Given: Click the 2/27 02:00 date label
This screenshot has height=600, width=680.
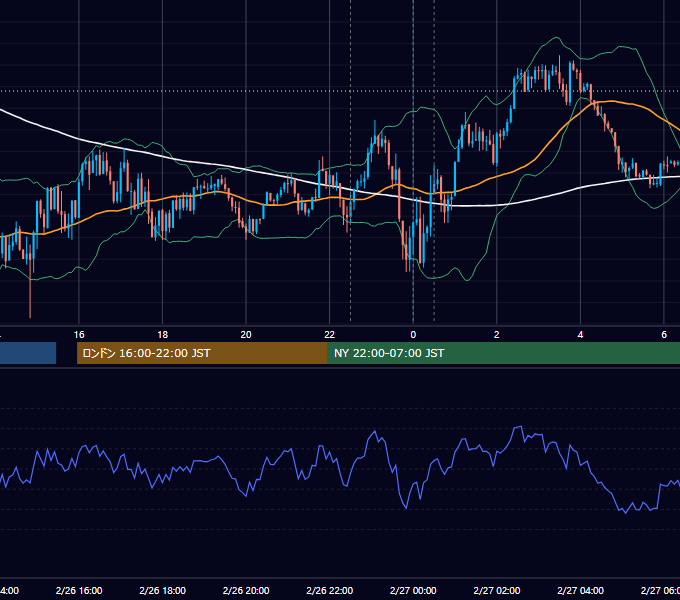Looking at the screenshot, I should click(497, 590).
